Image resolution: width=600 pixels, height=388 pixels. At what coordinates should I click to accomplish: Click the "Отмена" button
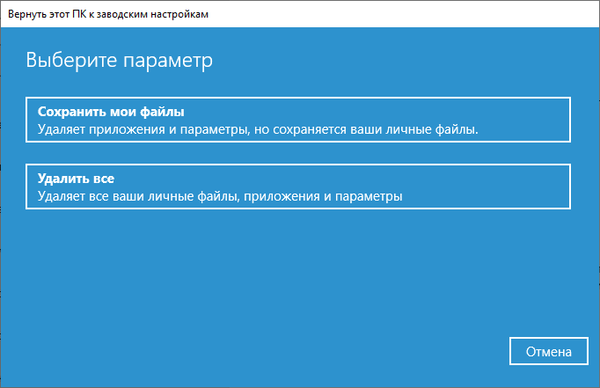pyautogui.click(x=549, y=351)
